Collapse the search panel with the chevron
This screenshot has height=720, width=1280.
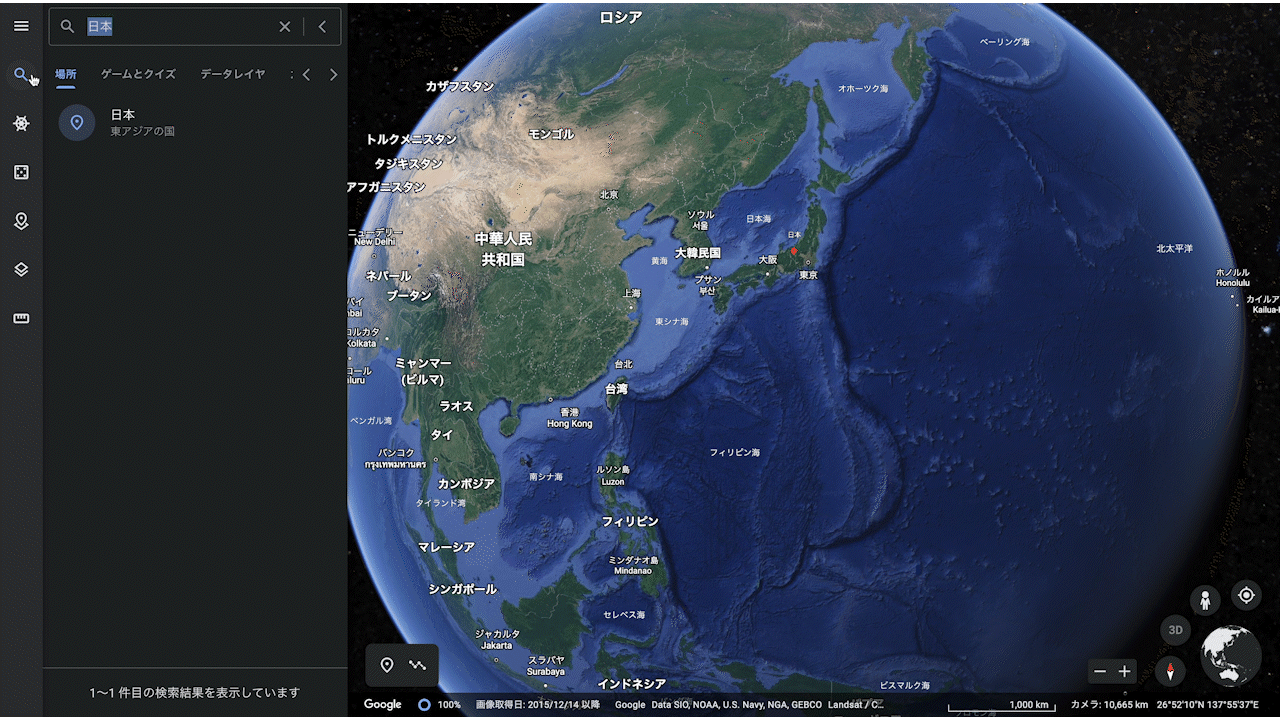(x=322, y=27)
